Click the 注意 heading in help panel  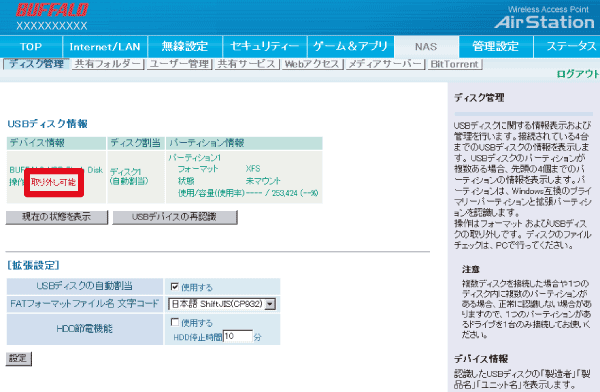coord(471,270)
